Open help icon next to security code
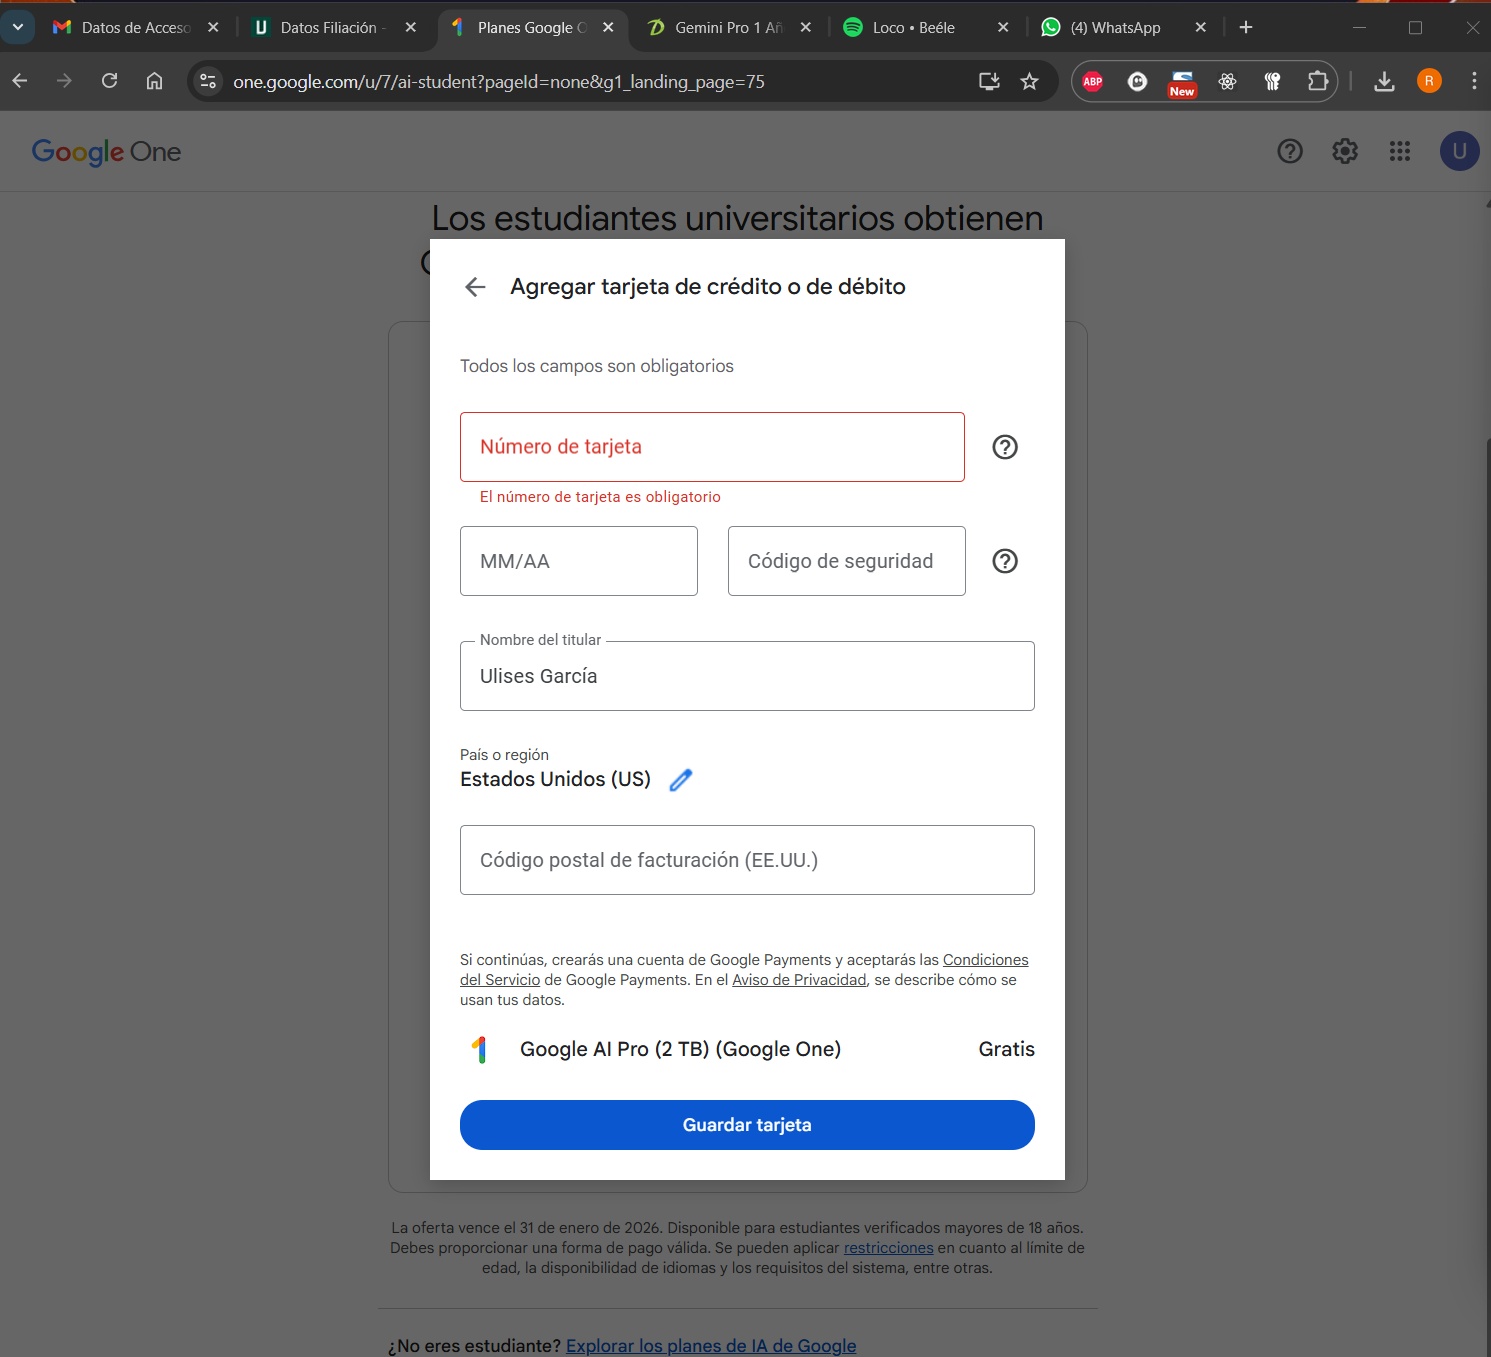1491x1357 pixels. [x=1004, y=561]
